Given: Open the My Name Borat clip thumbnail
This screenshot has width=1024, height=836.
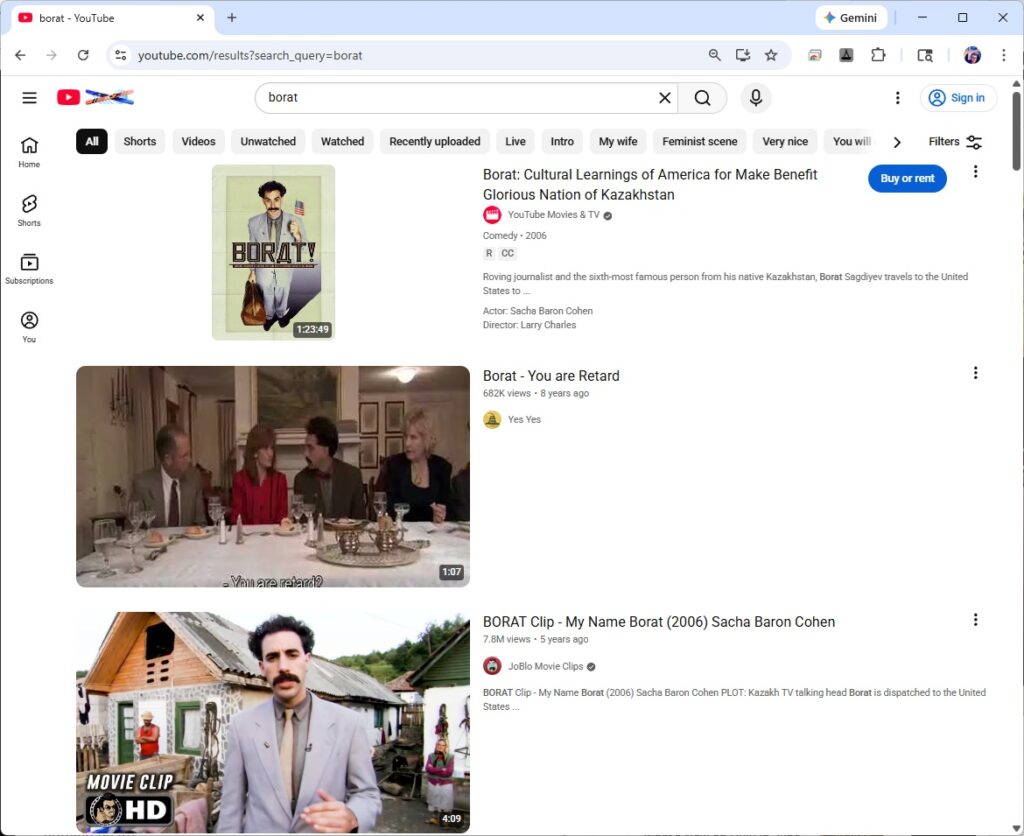Looking at the screenshot, I should 273,722.
